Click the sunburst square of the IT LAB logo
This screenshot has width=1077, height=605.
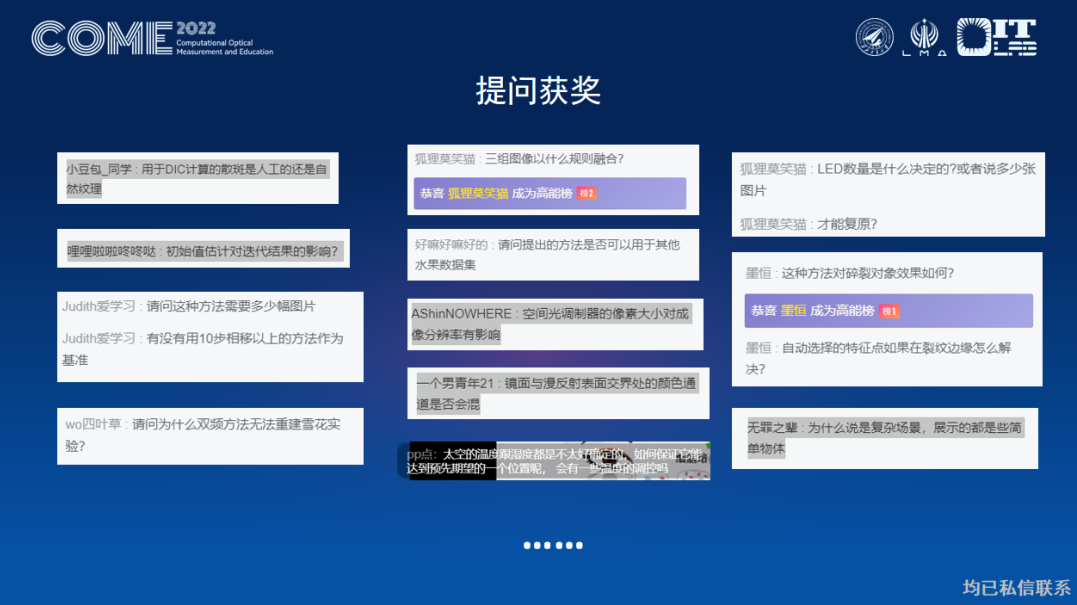pos(975,38)
